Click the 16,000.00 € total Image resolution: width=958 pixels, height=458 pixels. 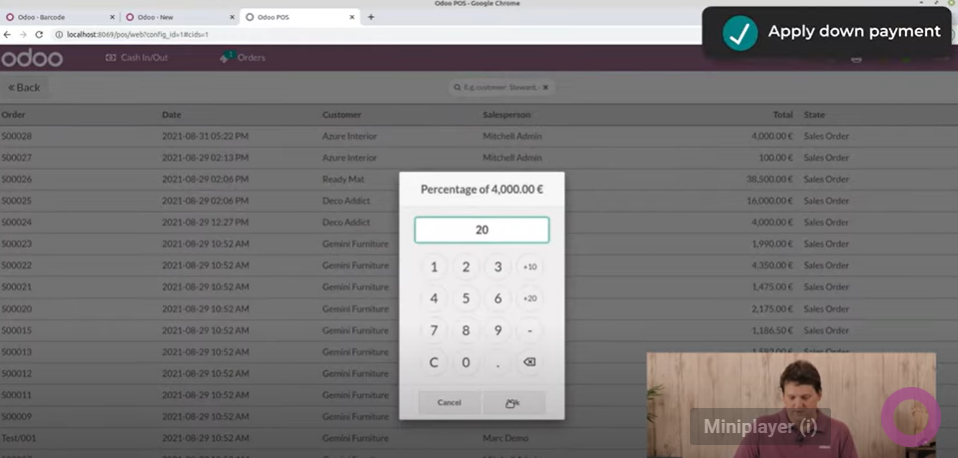click(x=770, y=201)
